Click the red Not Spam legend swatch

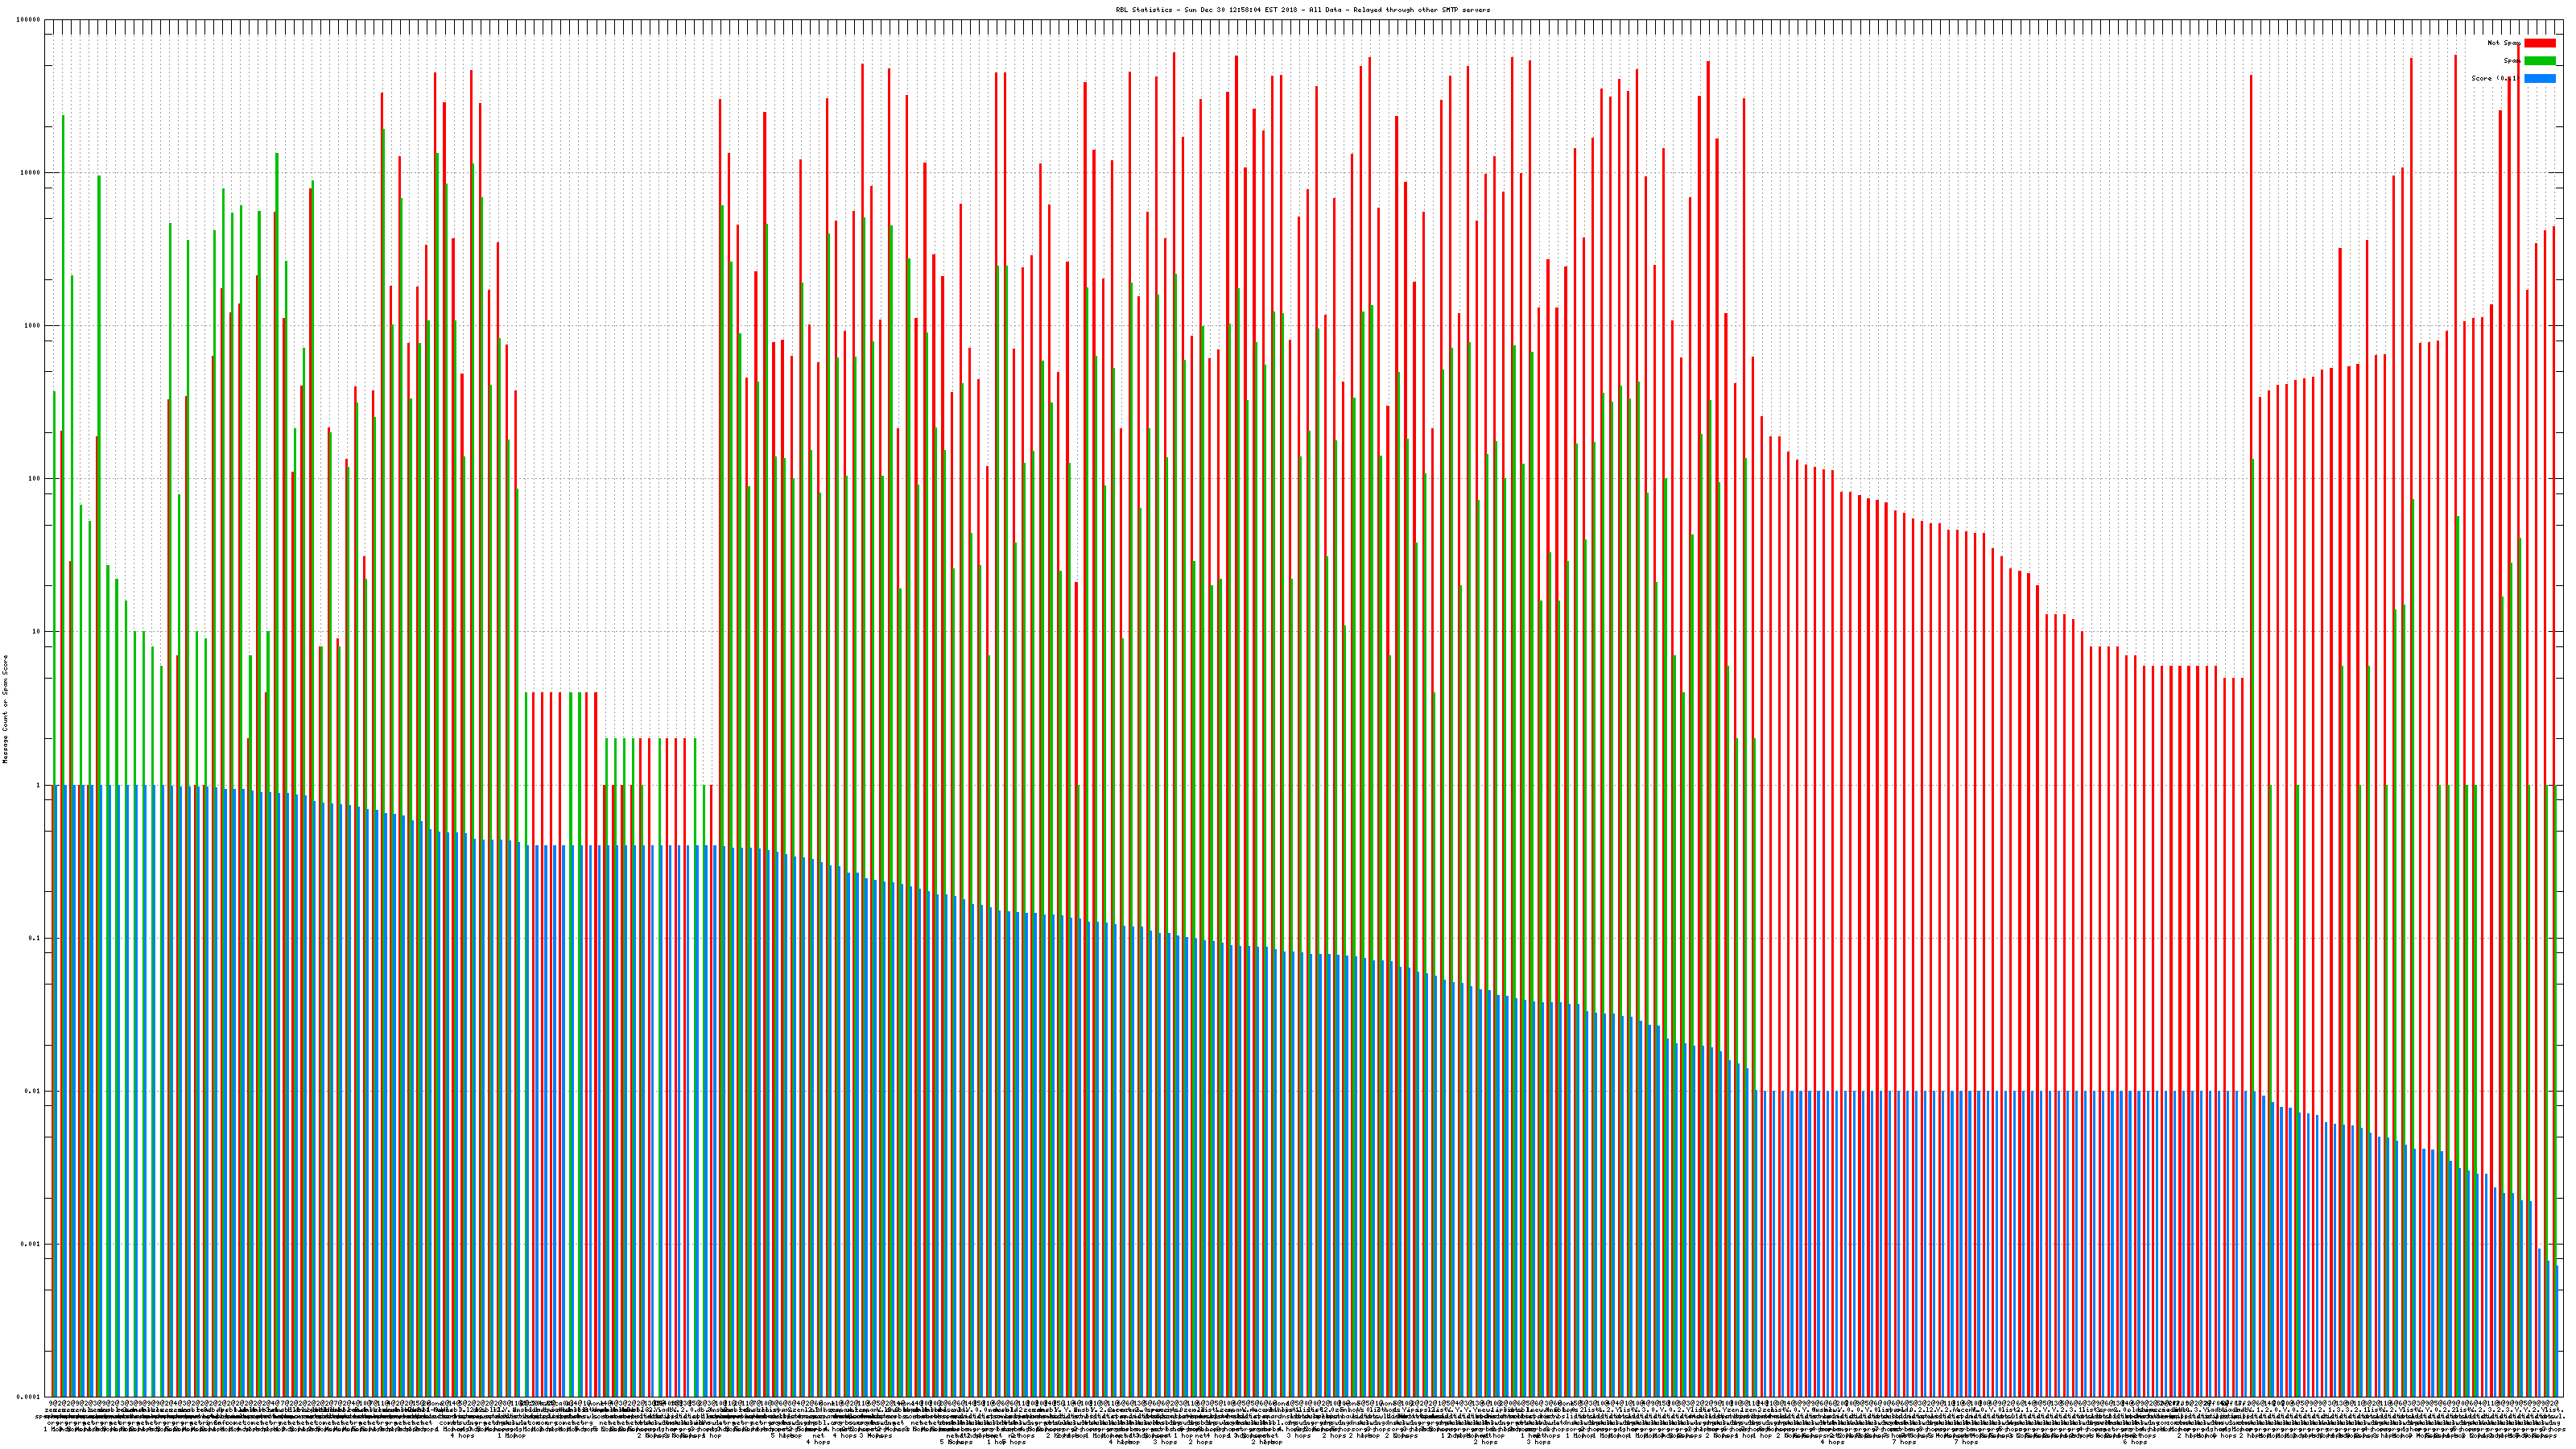pyautogui.click(x=2539, y=43)
